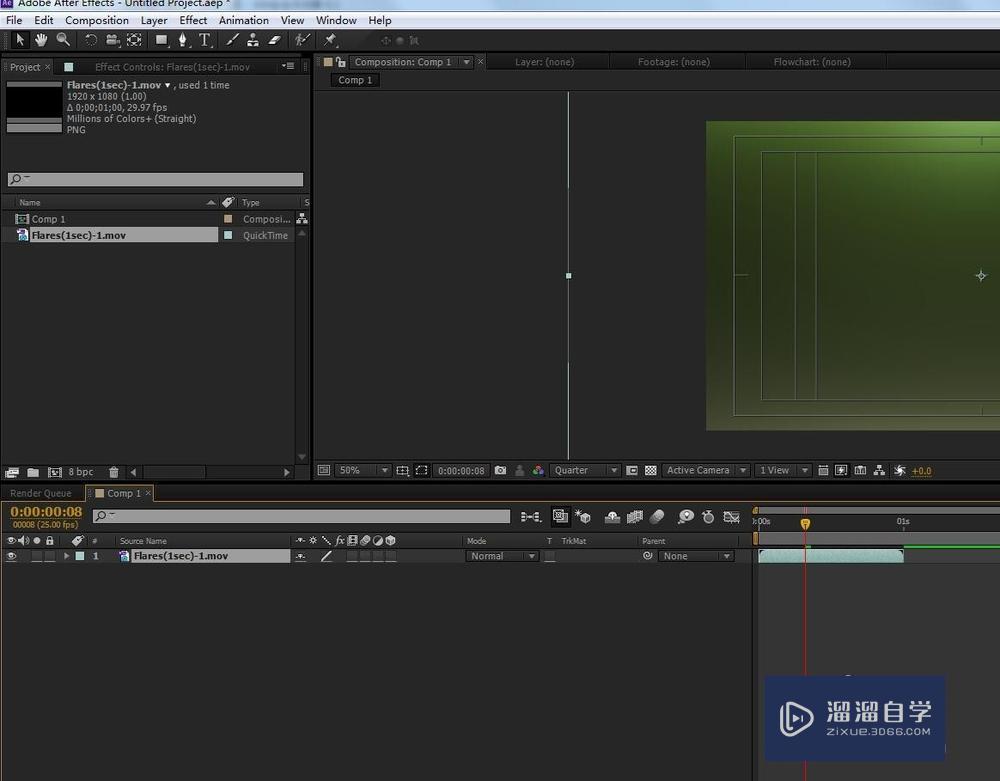Create a new composition from Project panel footer

[55, 472]
